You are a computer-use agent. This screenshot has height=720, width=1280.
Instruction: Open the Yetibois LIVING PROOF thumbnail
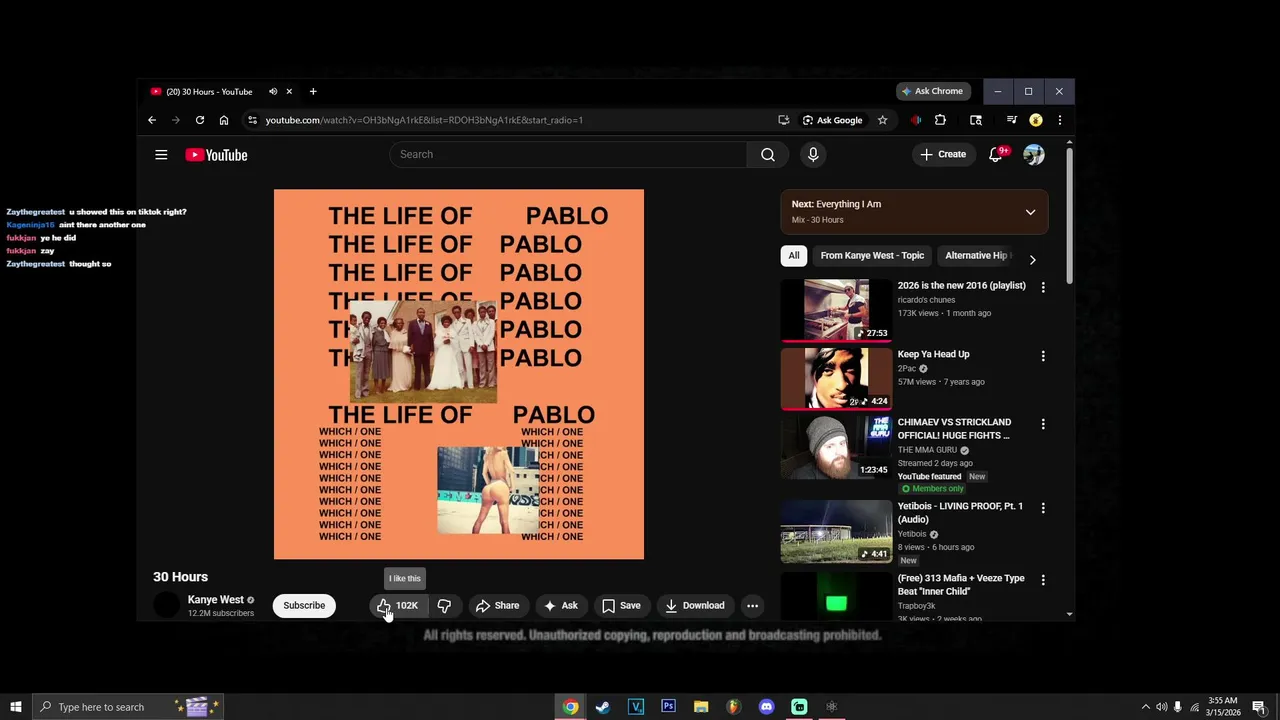[x=836, y=531]
